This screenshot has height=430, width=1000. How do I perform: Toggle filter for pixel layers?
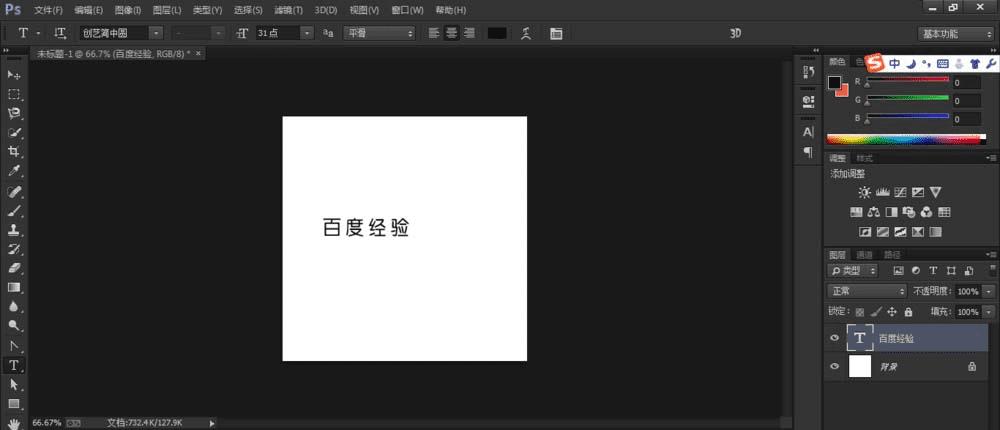pyautogui.click(x=899, y=271)
